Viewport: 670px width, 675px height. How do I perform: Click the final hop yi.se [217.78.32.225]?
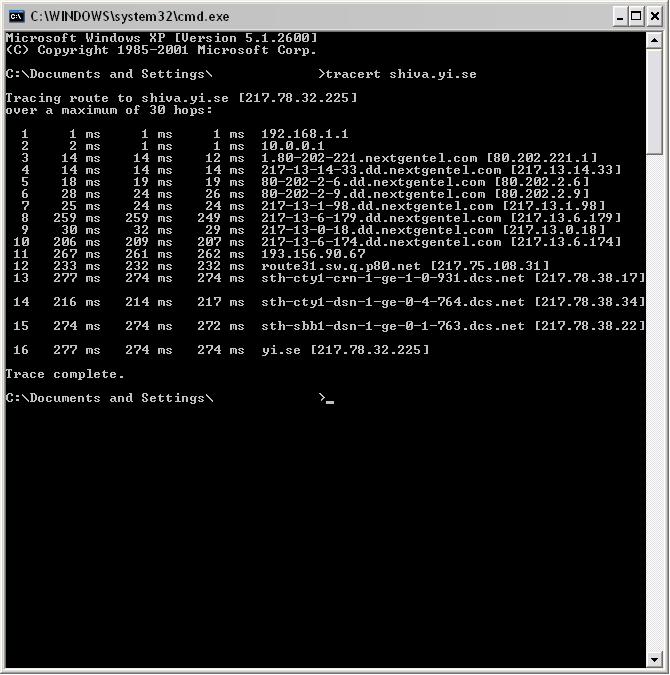tap(345, 350)
